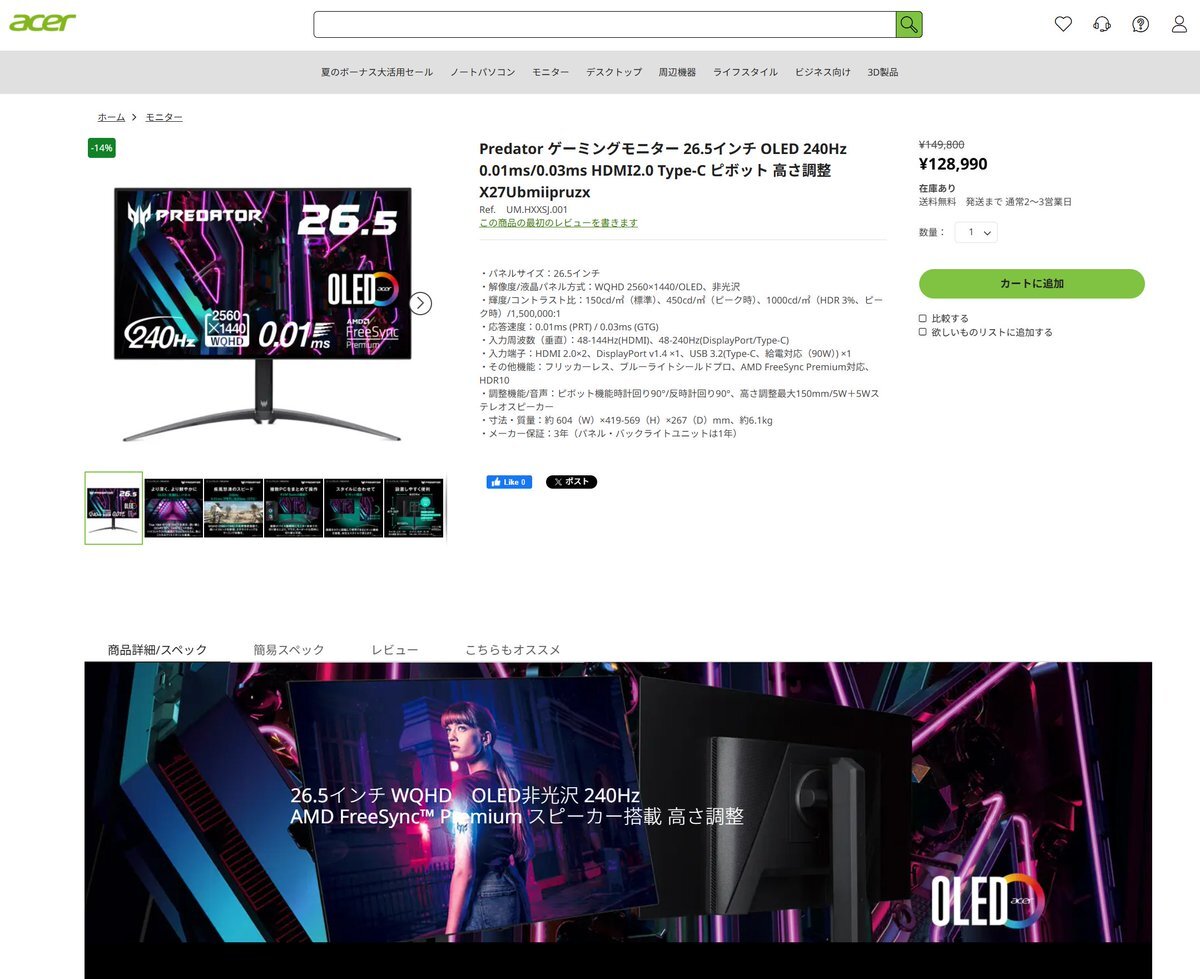Click the 在庫あり stock status text
The image size is (1200, 979).
click(937, 188)
